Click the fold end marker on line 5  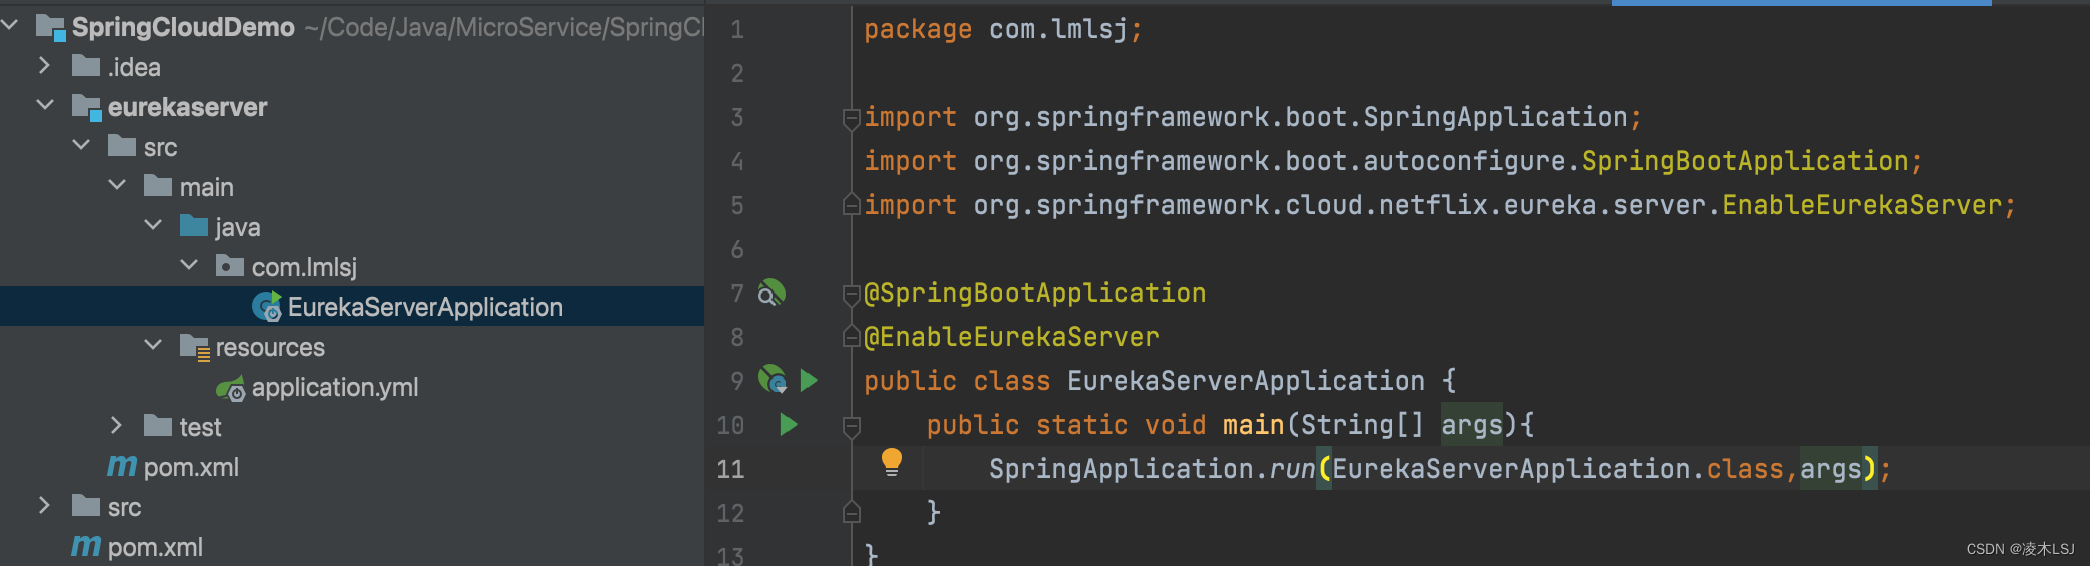852,204
